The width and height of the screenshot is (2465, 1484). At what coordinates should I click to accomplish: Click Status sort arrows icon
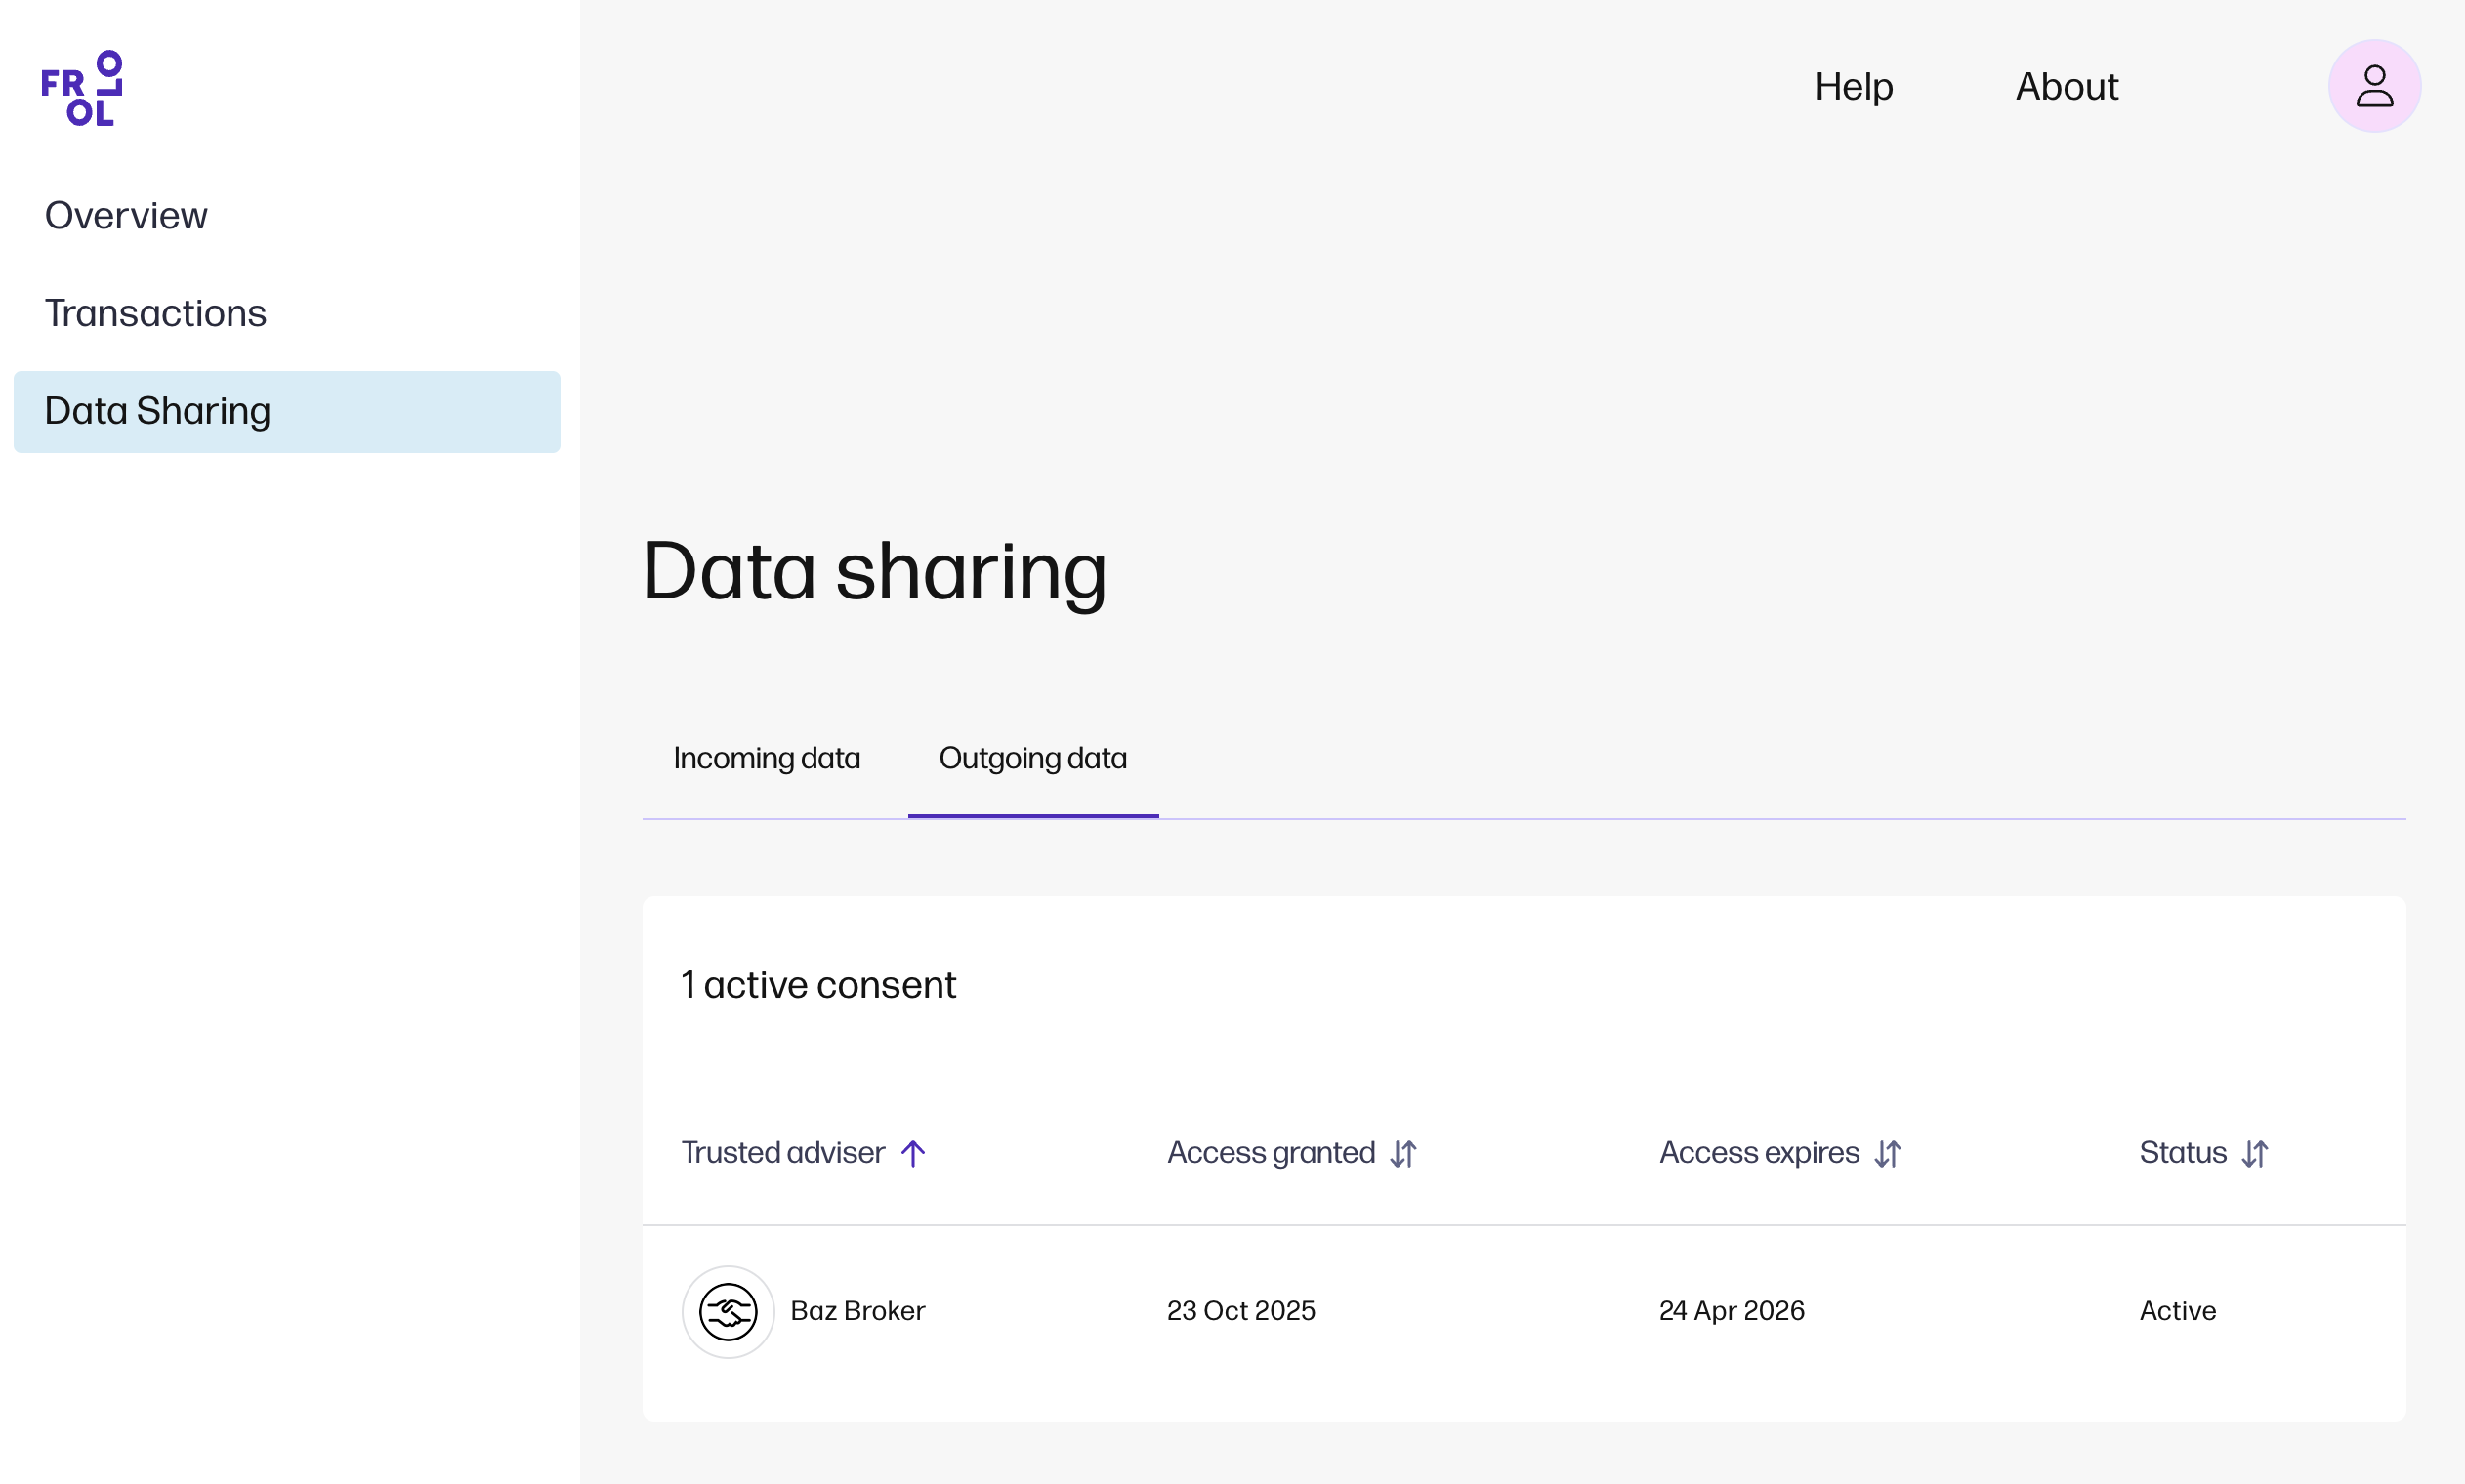[x=2254, y=1153]
